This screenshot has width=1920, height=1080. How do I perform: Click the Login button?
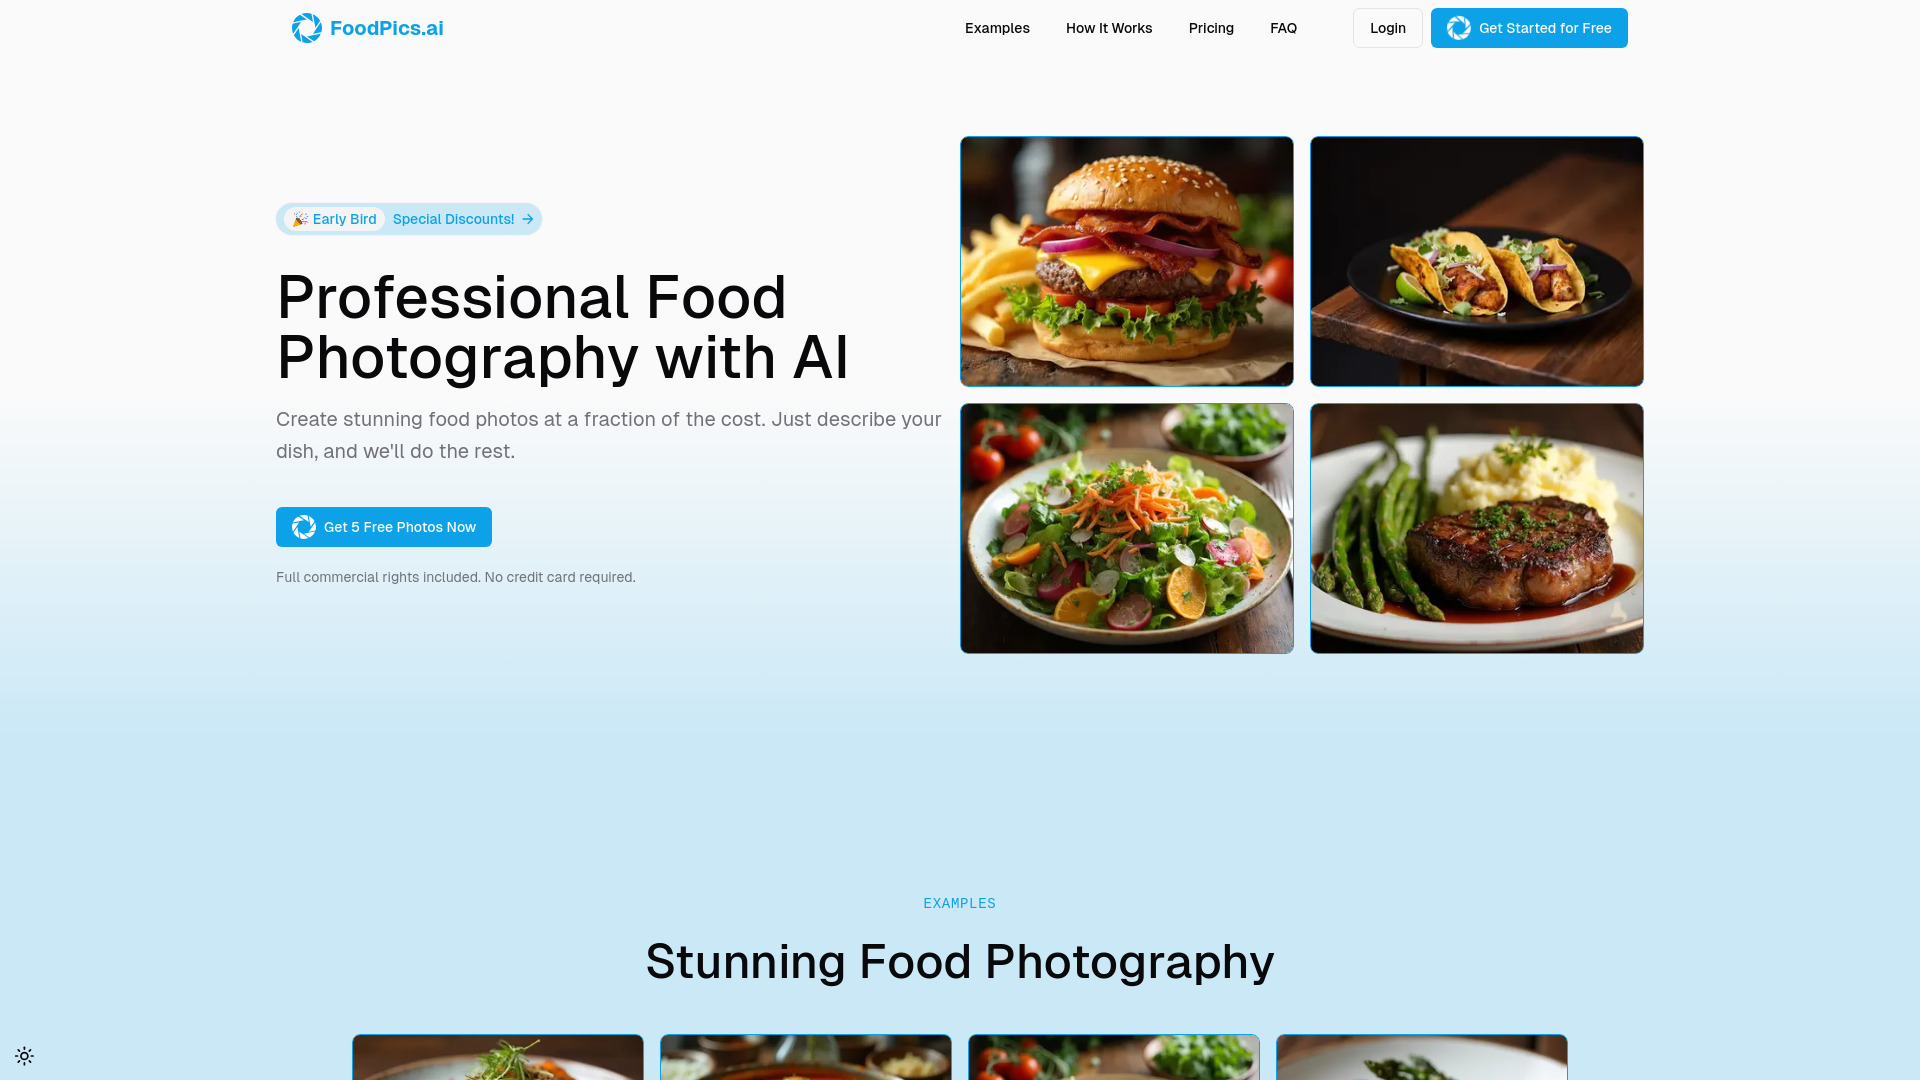(1387, 28)
